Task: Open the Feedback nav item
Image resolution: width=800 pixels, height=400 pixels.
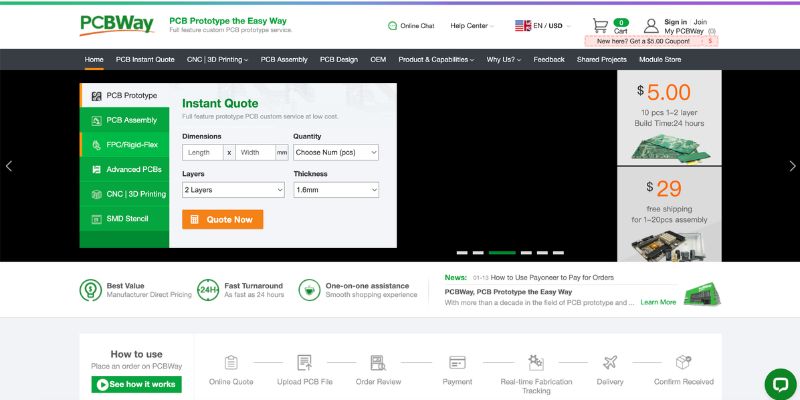Action: [x=549, y=60]
